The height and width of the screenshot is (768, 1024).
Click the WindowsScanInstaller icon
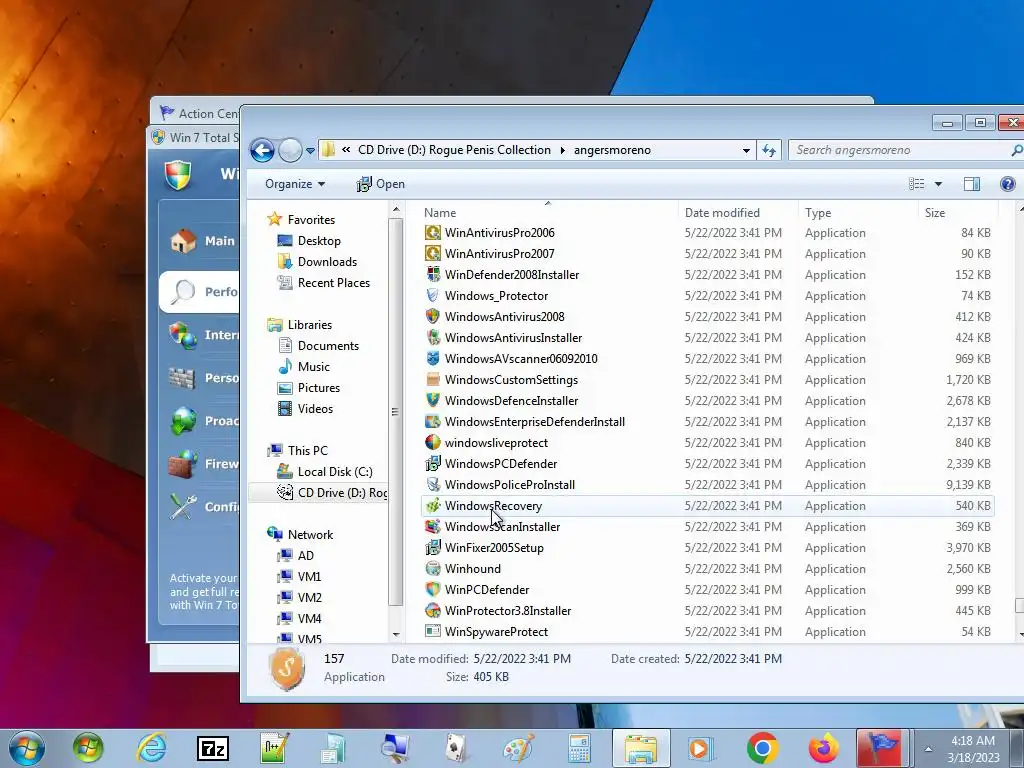coord(432,526)
